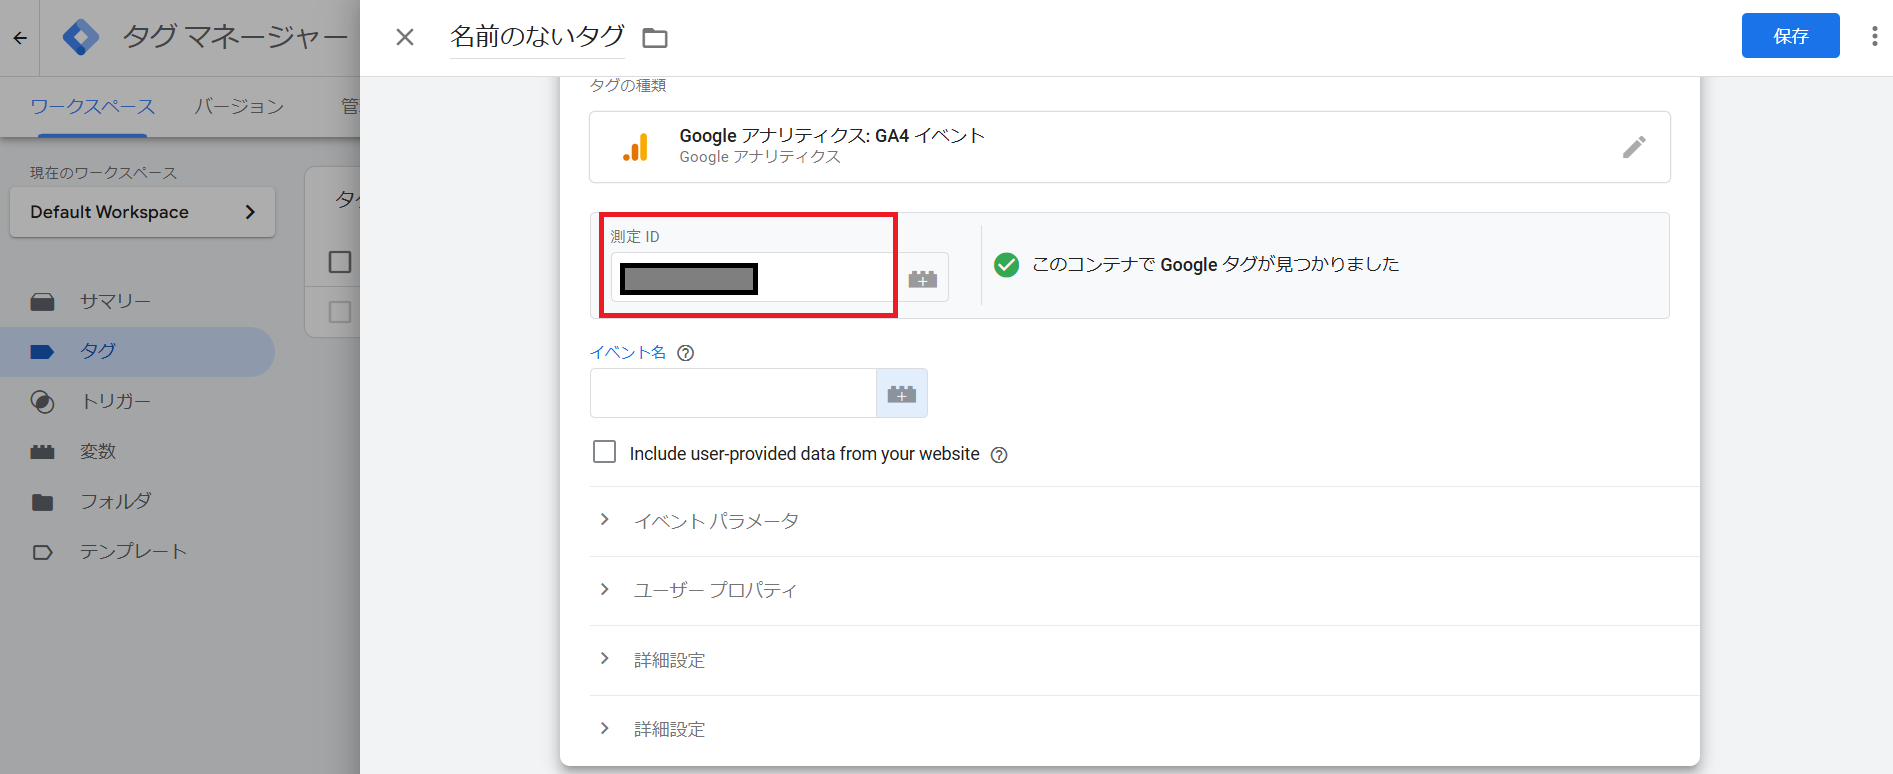The width and height of the screenshot is (1893, 774).
Task: Open トリガー in the sidebar
Action: pos(137,401)
